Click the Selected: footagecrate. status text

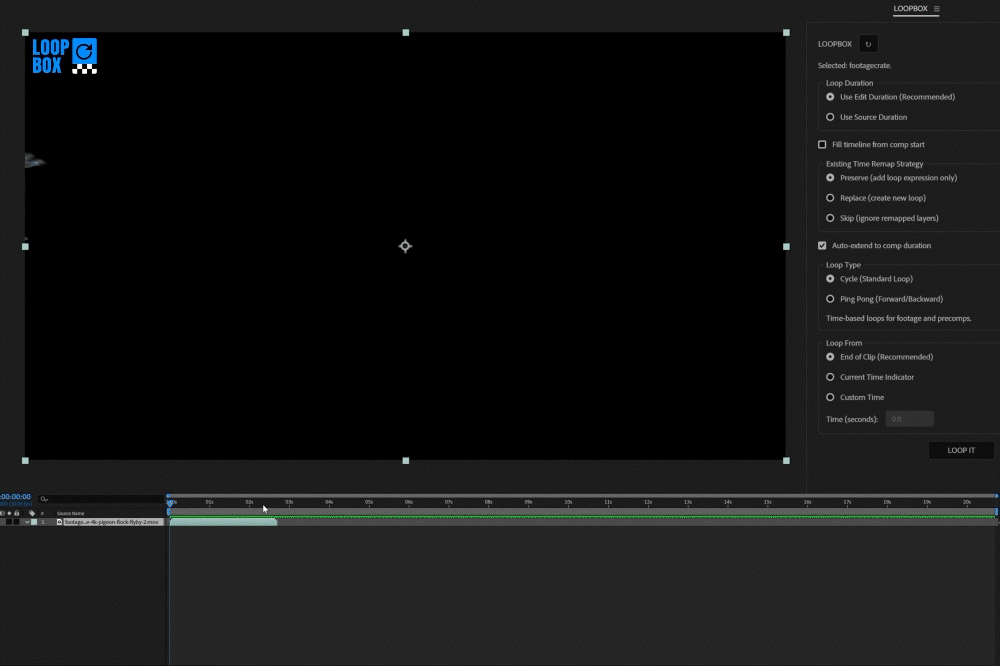(x=855, y=66)
